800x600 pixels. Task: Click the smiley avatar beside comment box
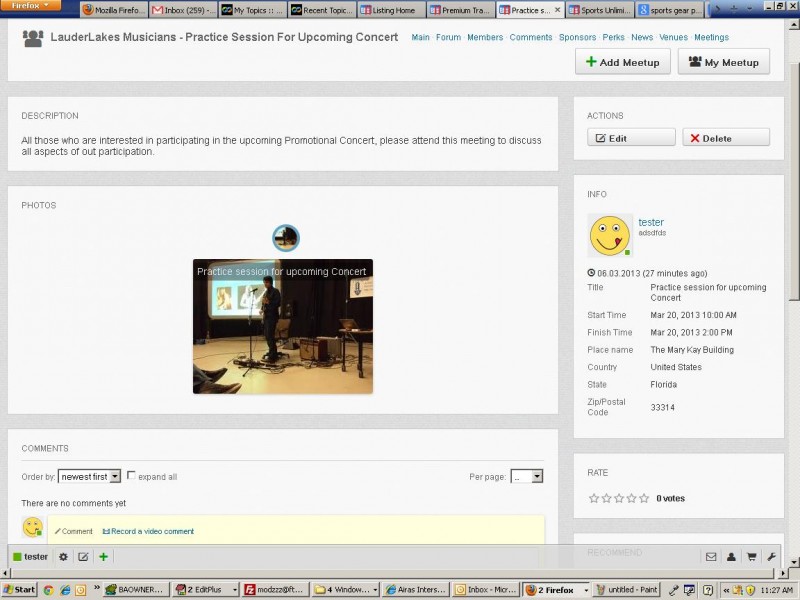(33, 527)
